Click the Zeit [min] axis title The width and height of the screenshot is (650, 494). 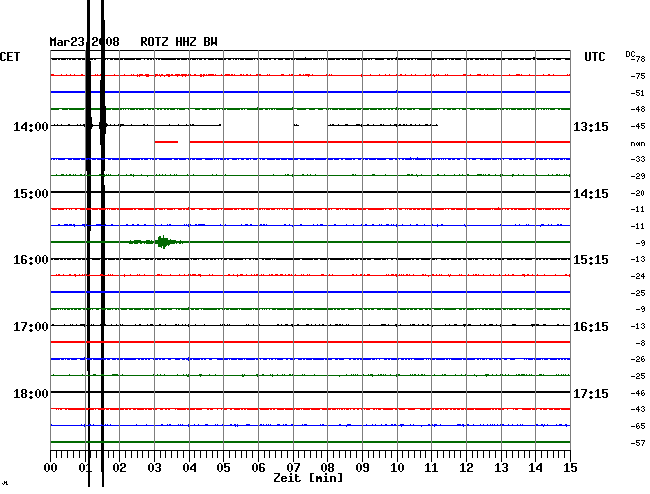[x=308, y=478]
